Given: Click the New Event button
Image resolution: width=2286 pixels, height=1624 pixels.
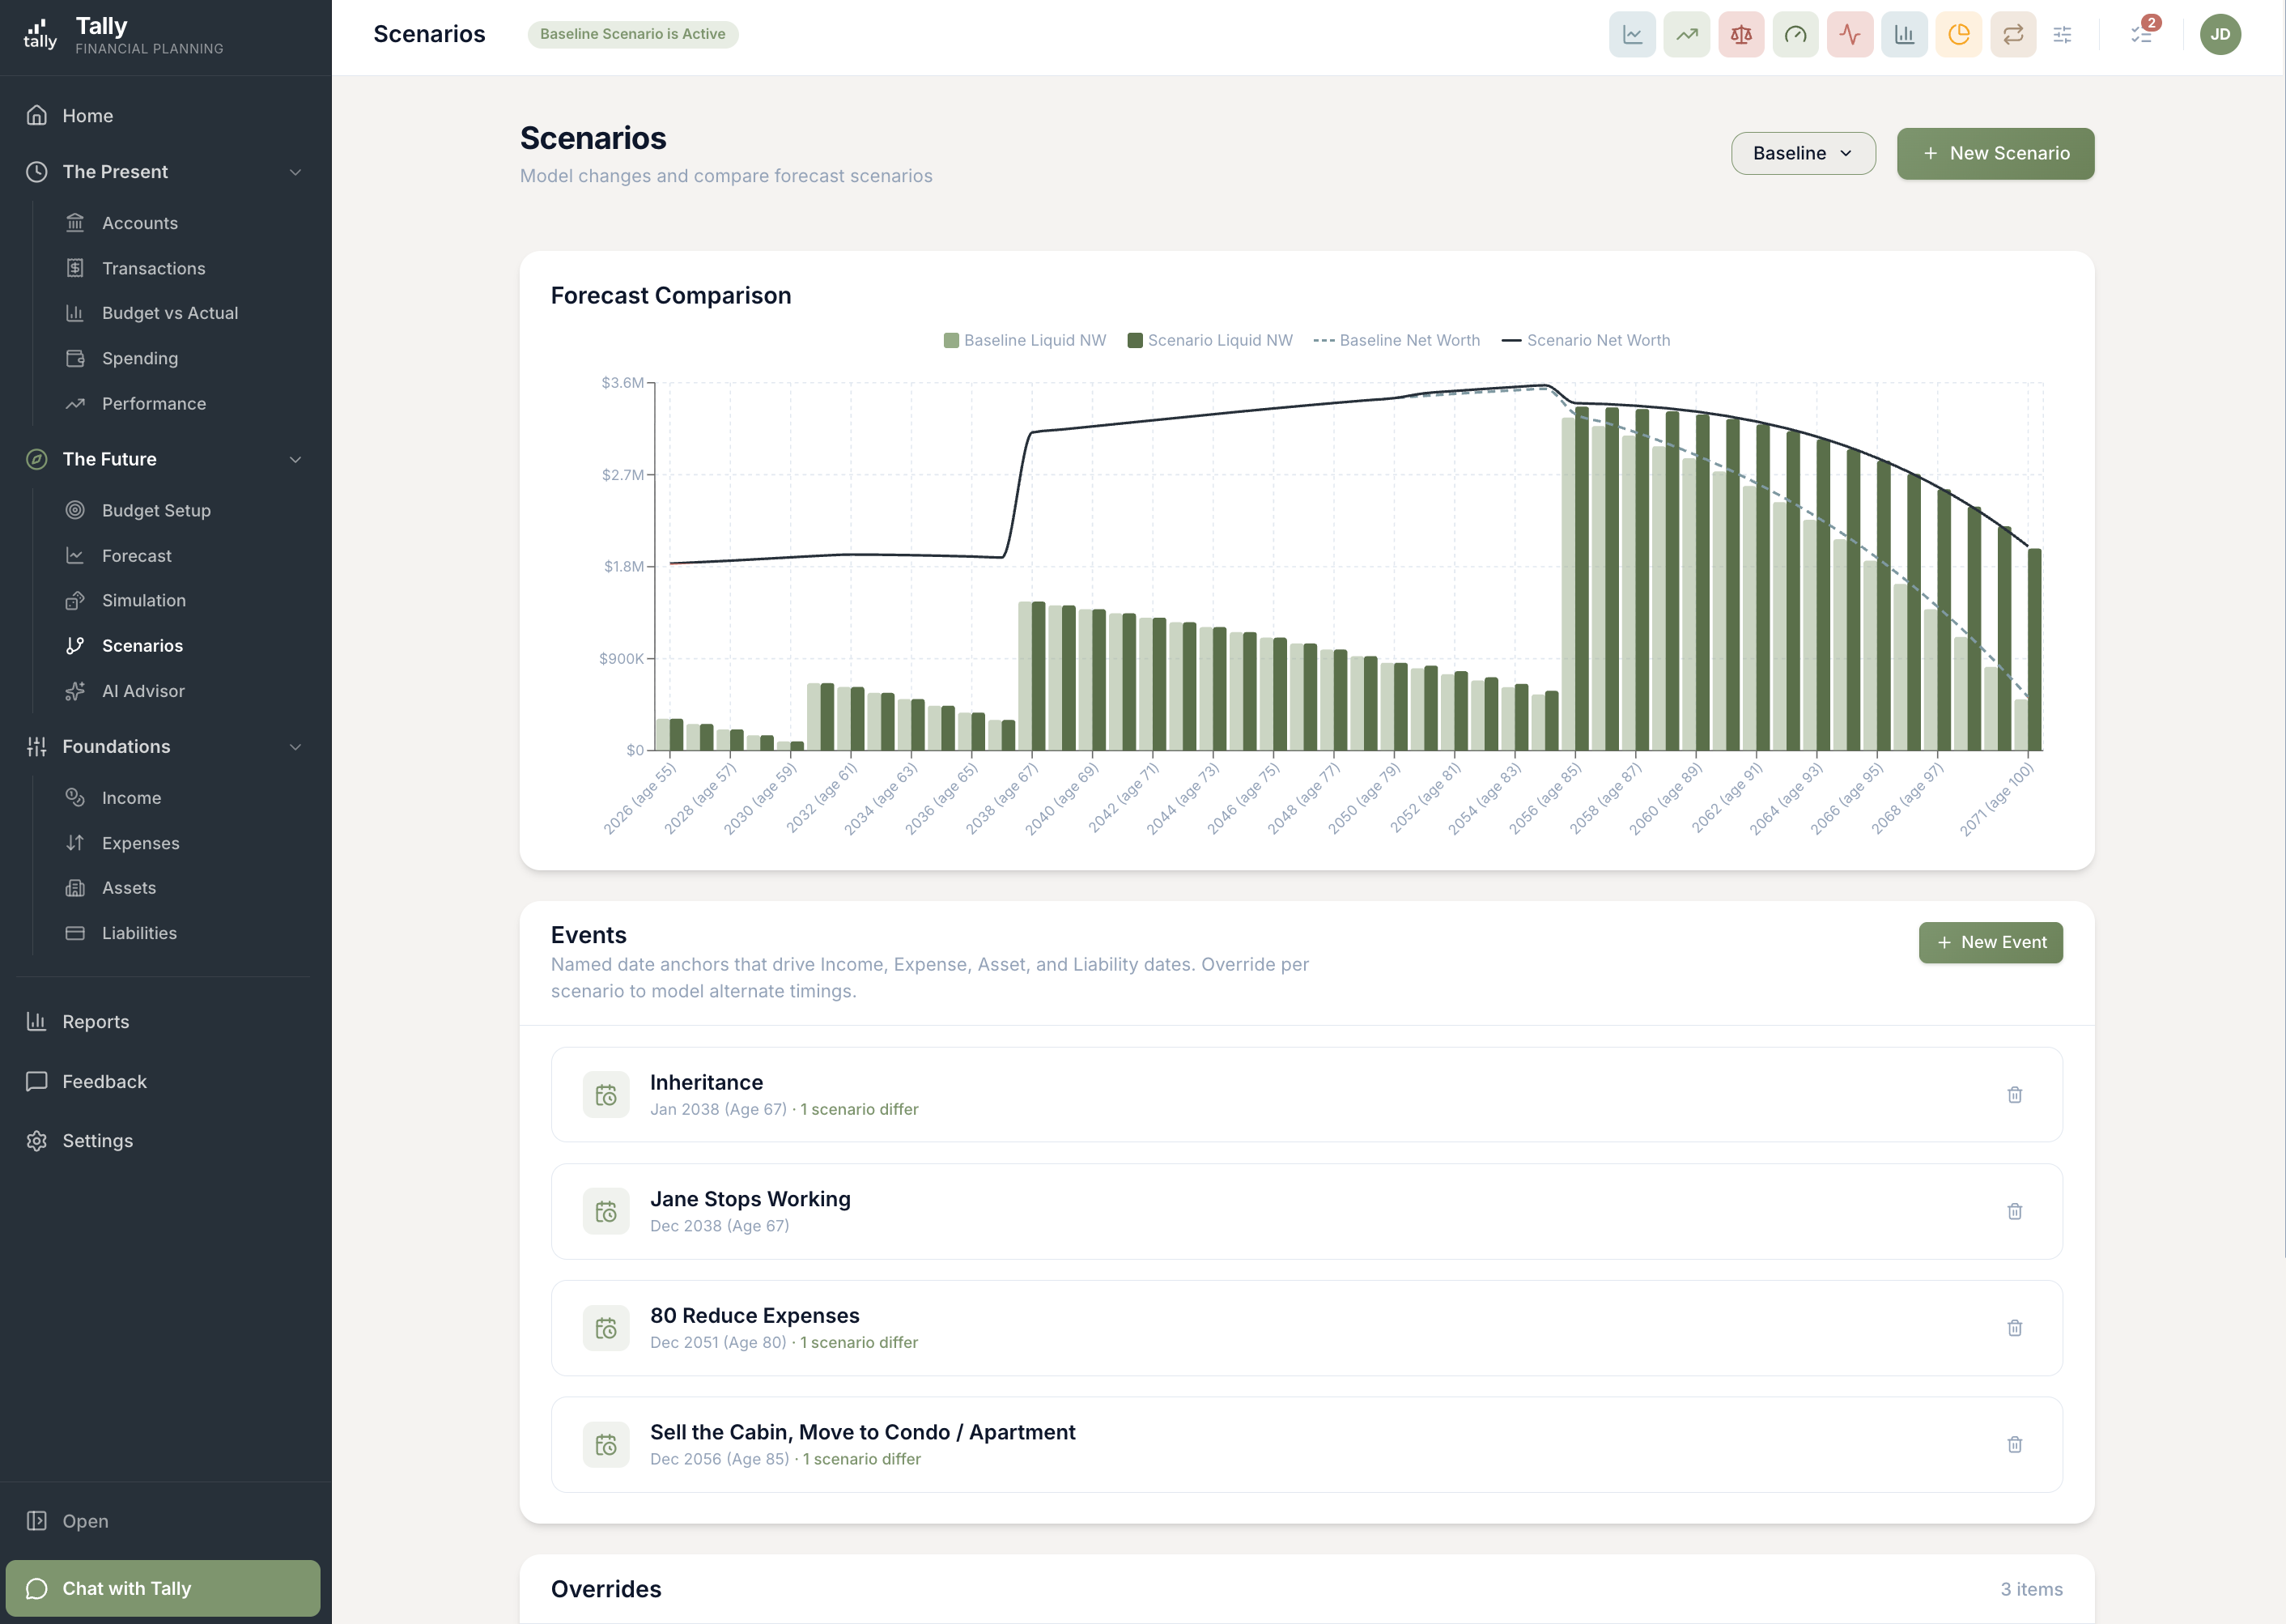Looking at the screenshot, I should click(1990, 943).
